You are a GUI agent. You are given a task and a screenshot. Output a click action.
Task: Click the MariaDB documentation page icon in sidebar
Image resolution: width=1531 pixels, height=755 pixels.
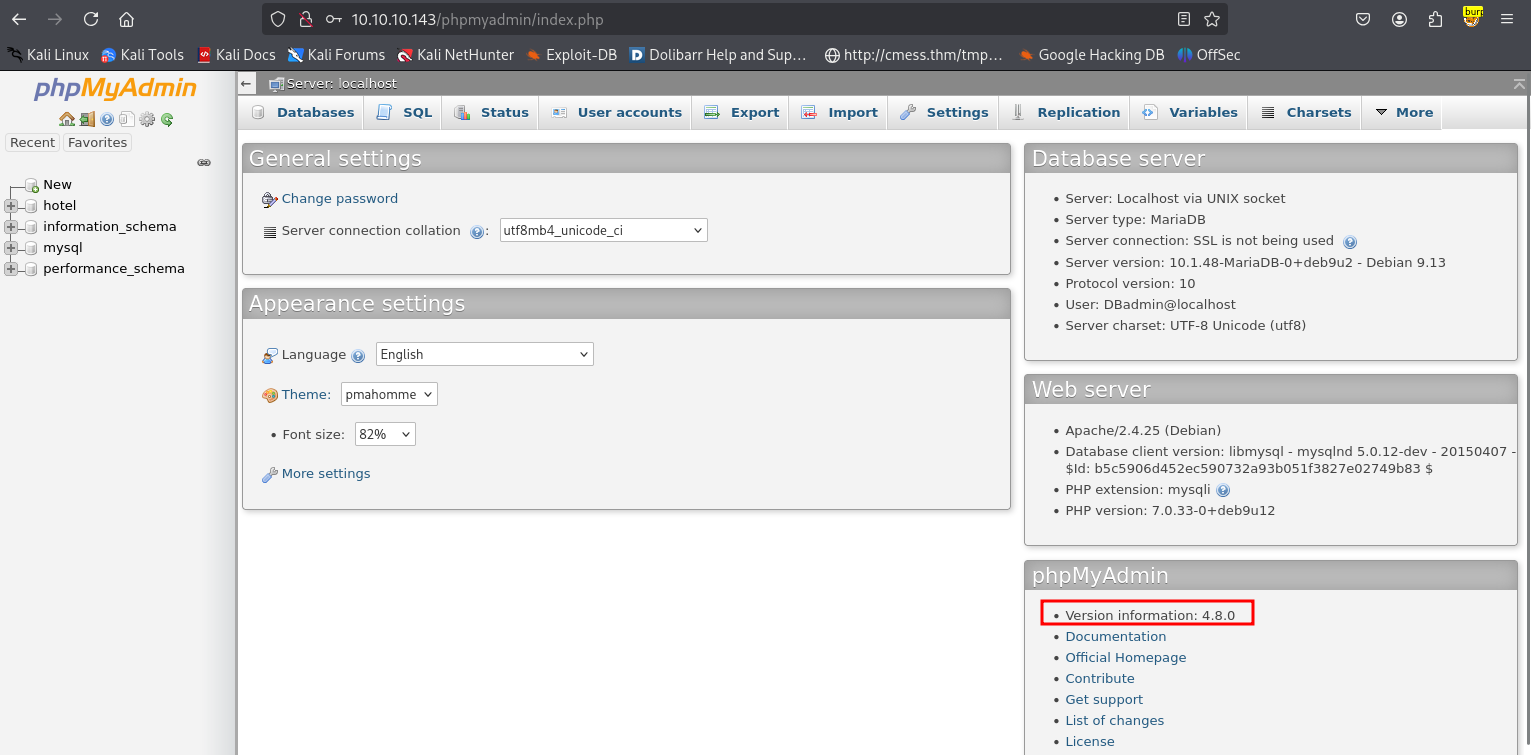click(126, 119)
